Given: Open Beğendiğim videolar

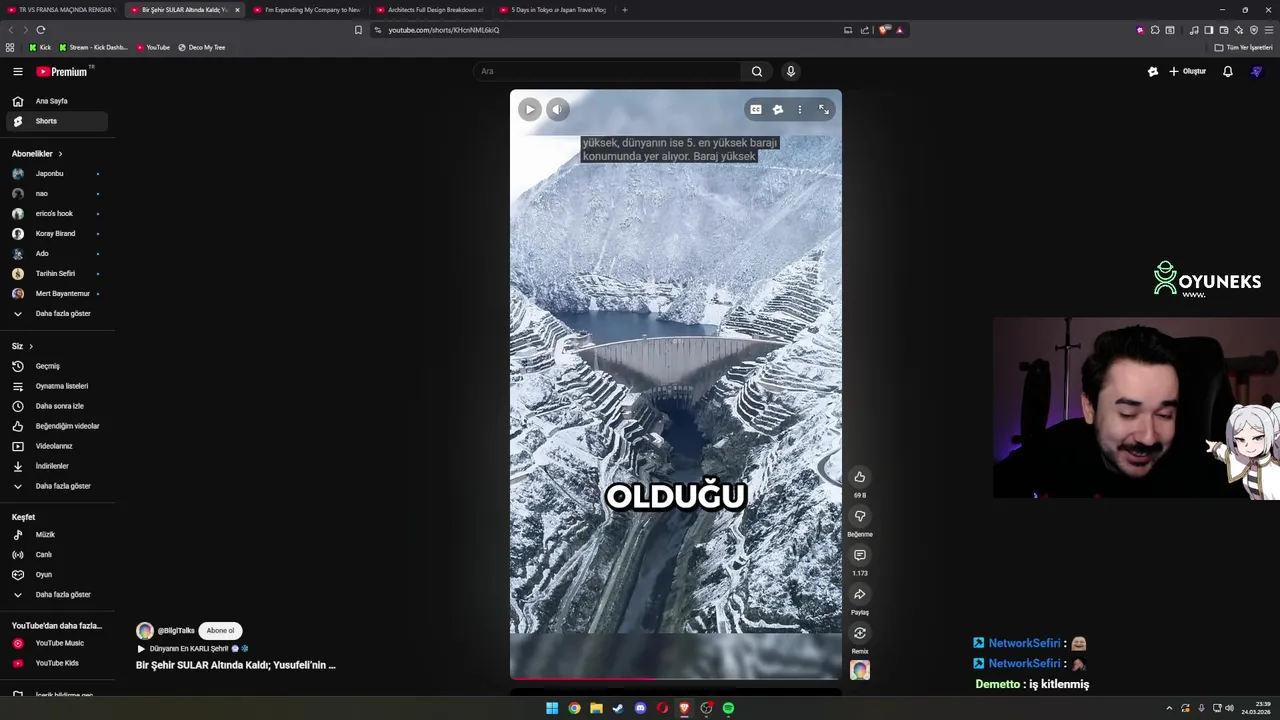Looking at the screenshot, I should (x=56, y=426).
